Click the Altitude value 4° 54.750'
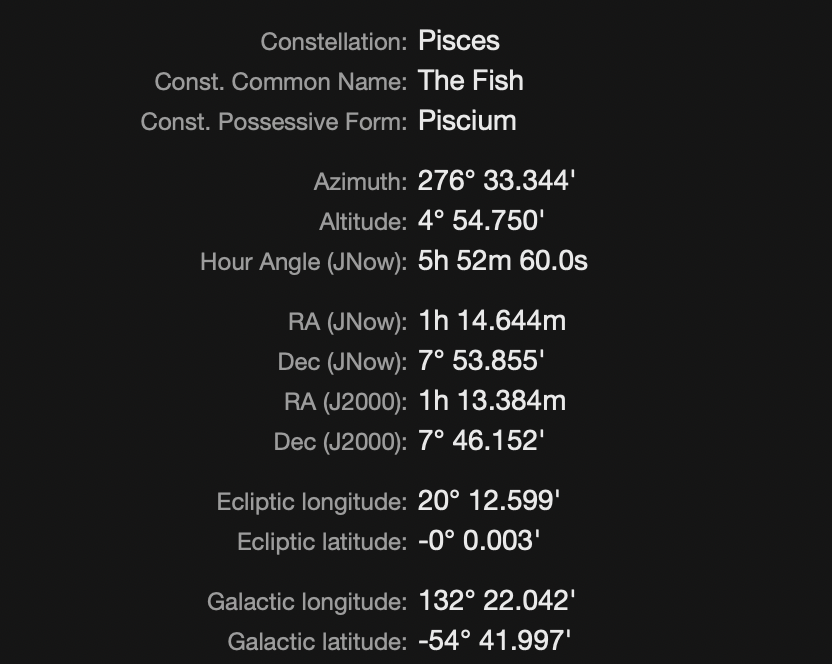 pyautogui.click(x=481, y=221)
